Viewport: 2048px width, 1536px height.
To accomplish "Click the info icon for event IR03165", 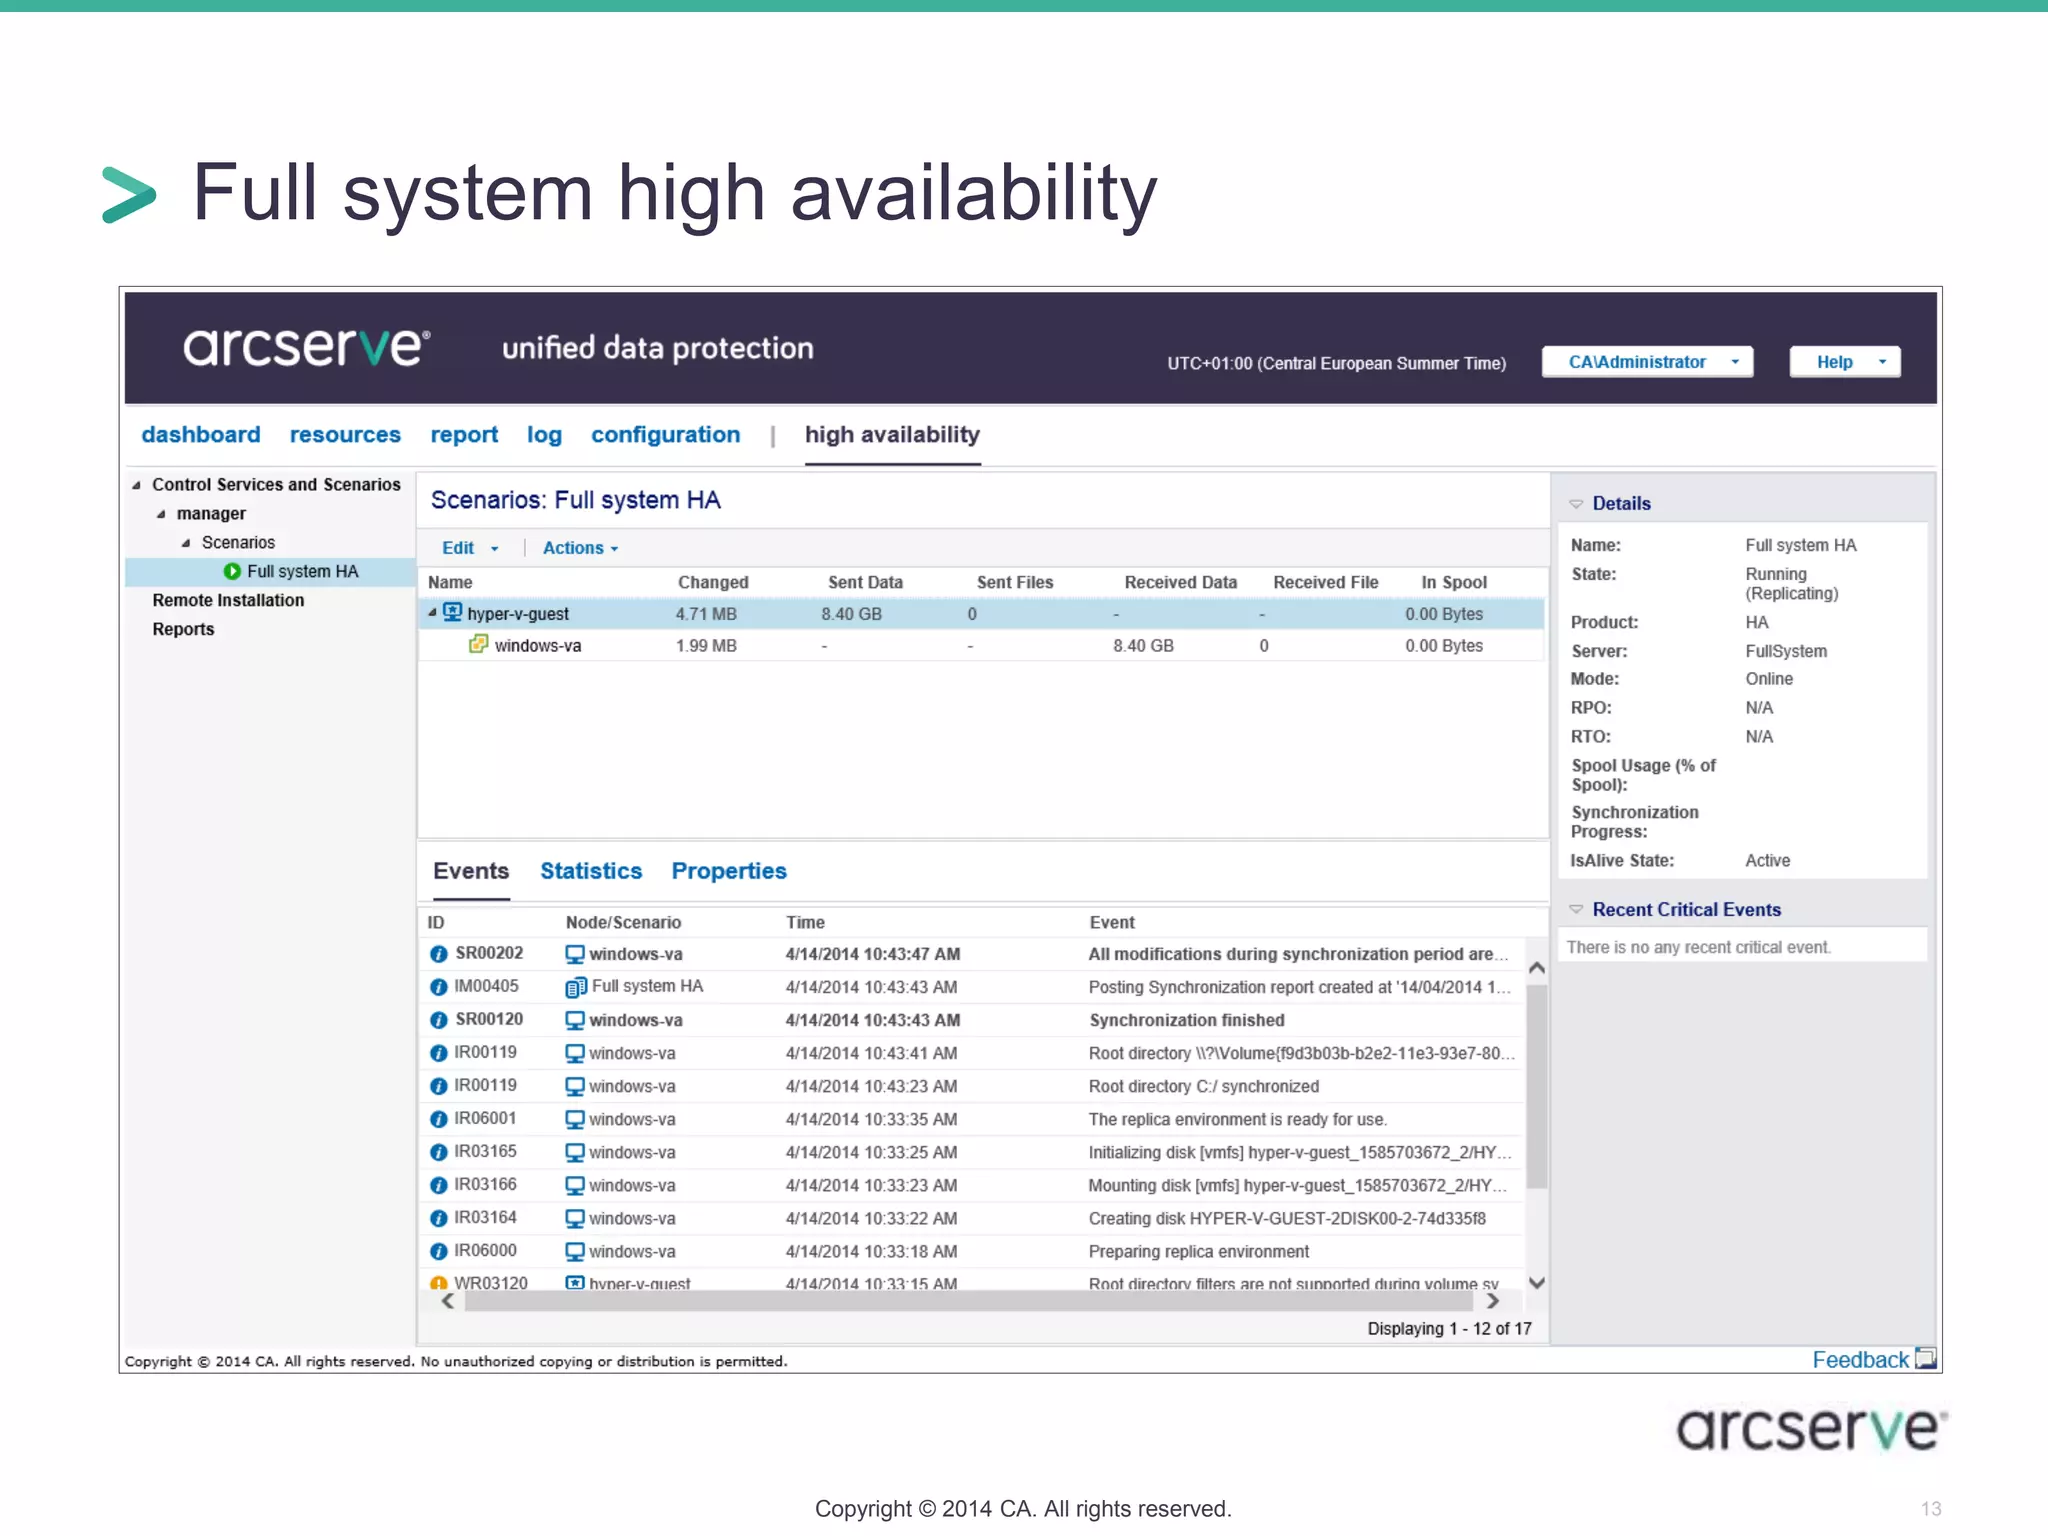I will coord(438,1152).
